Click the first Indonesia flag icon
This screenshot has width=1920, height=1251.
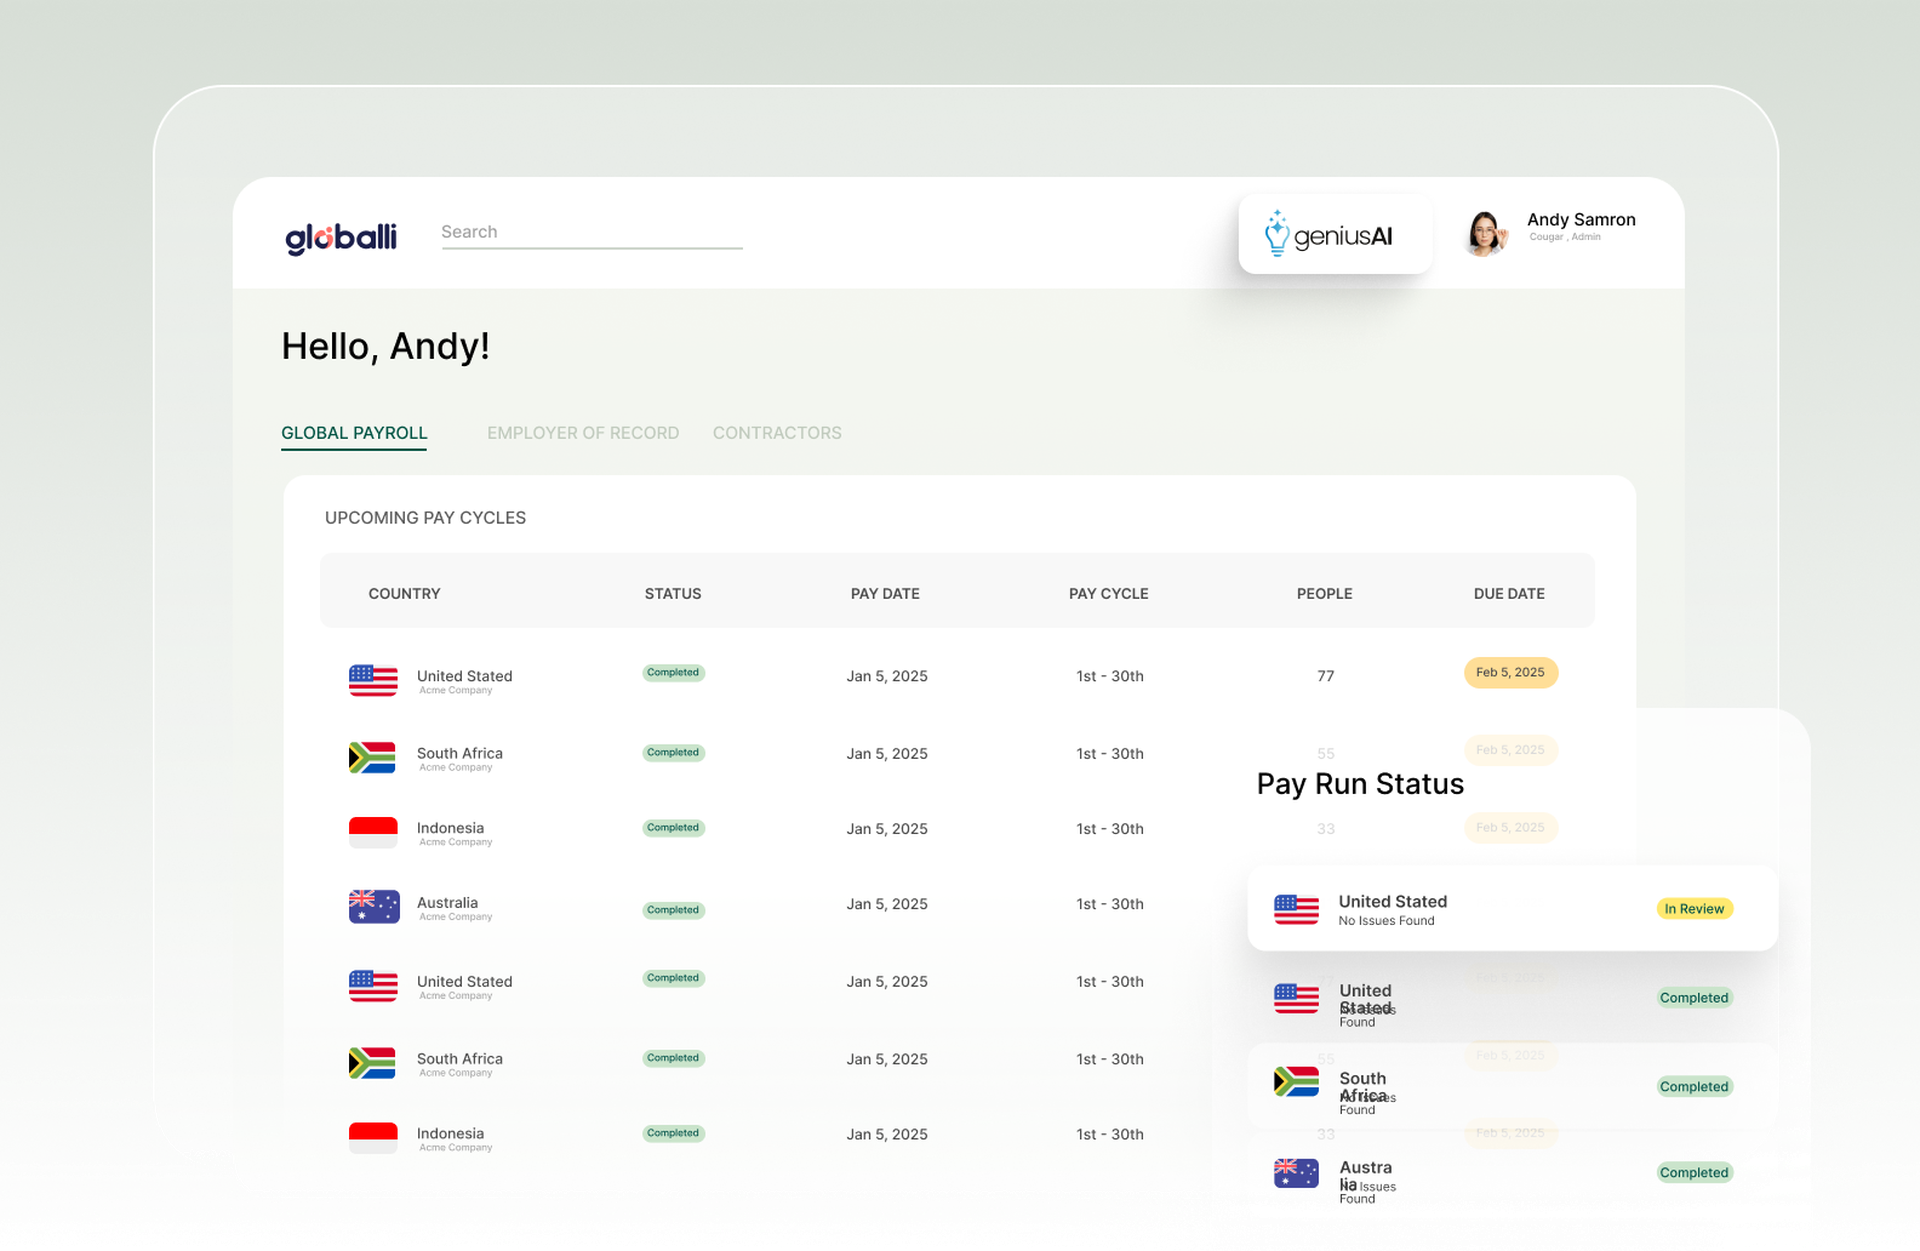(373, 832)
